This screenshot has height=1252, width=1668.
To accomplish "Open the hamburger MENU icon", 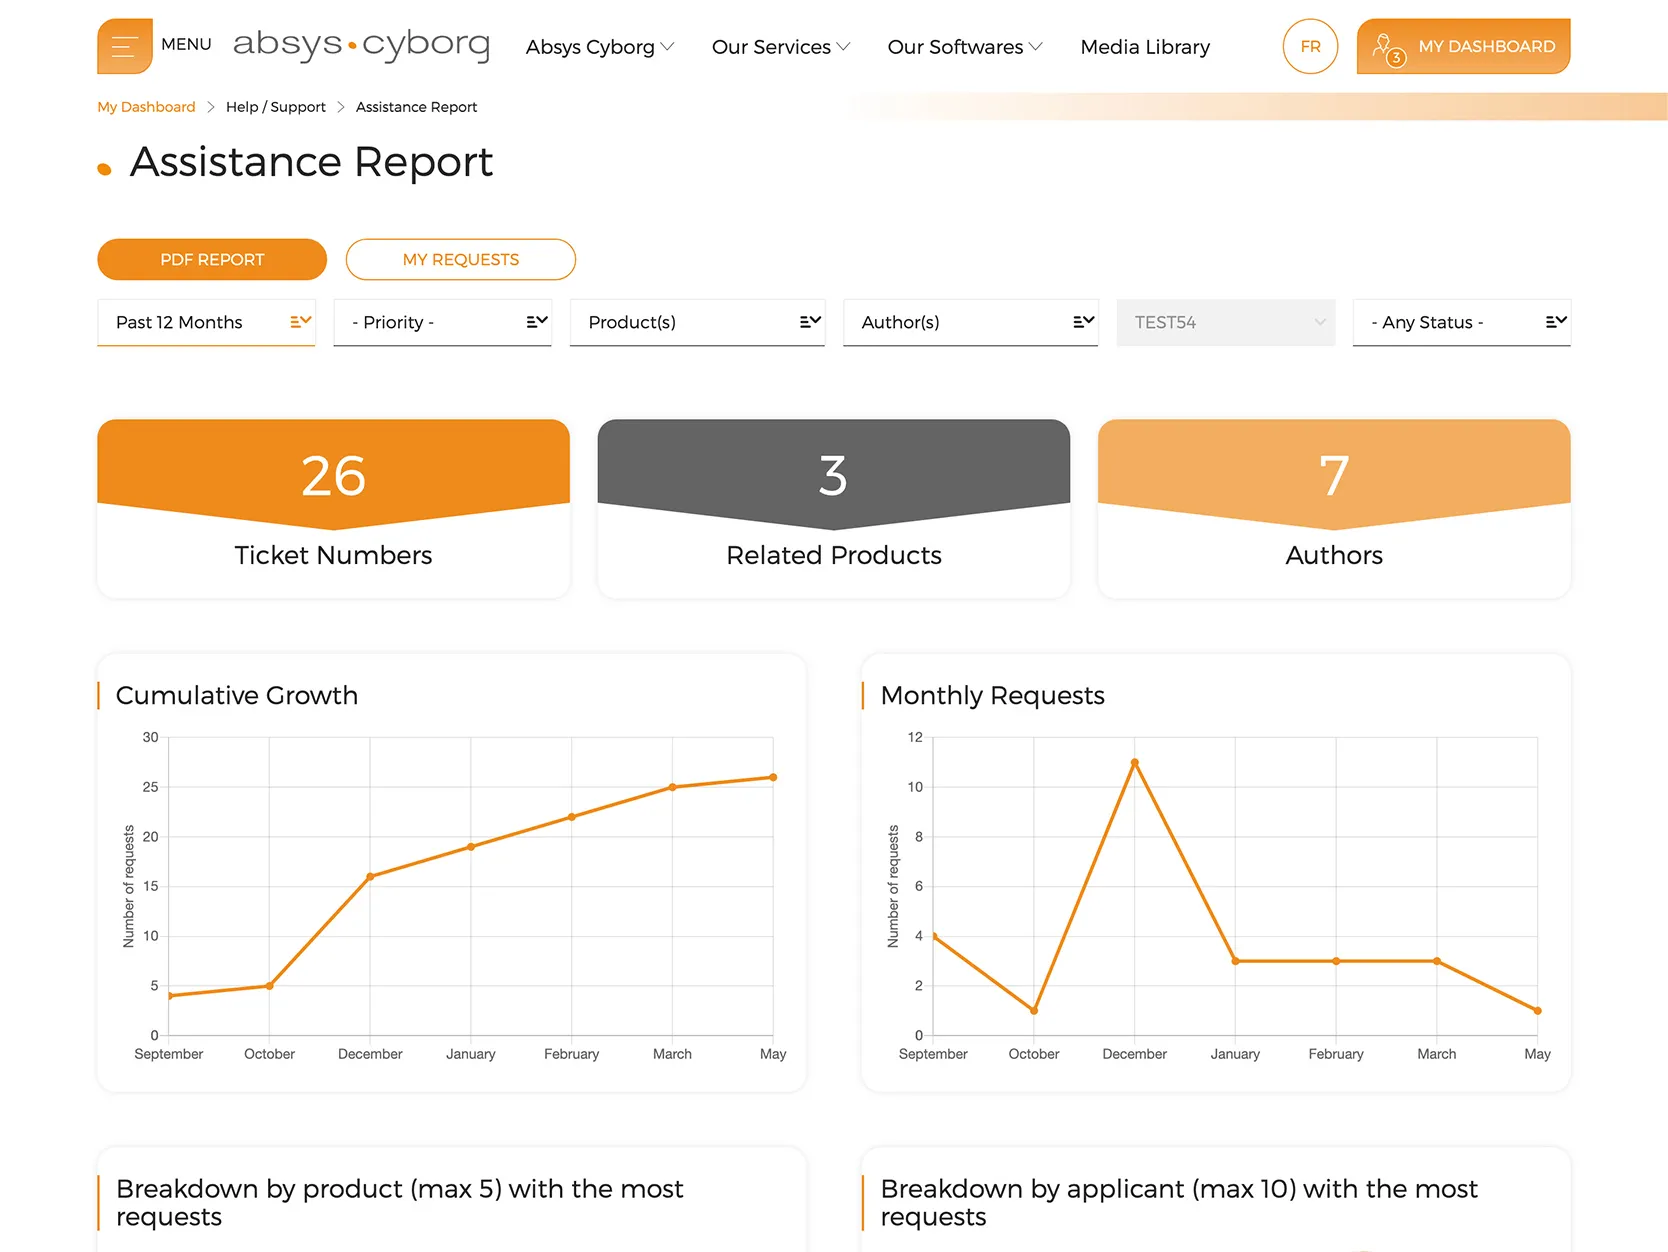I will [x=125, y=46].
